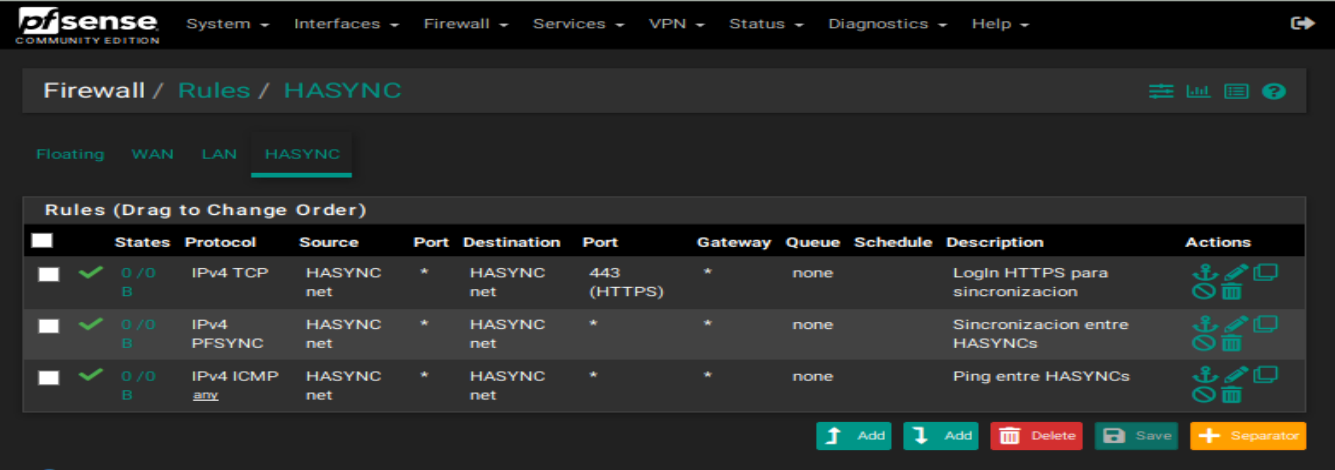Edit the Sincronizacion entre HASYNCs rule

pyautogui.click(x=1236, y=324)
